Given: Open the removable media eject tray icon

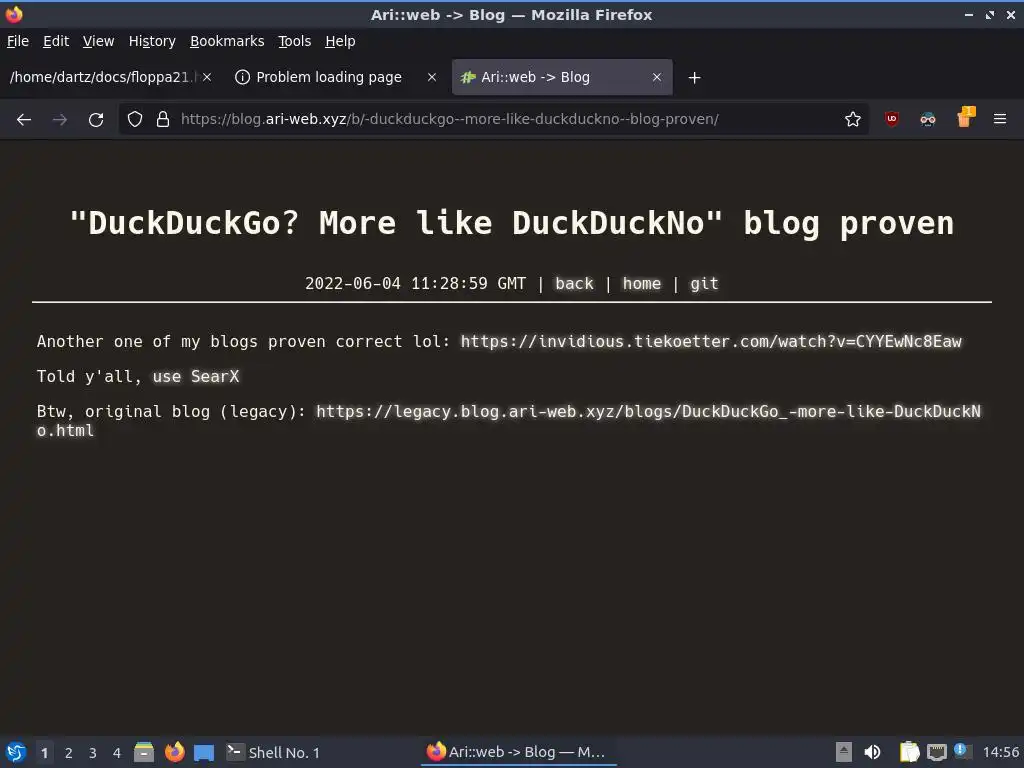Looking at the screenshot, I should [844, 752].
